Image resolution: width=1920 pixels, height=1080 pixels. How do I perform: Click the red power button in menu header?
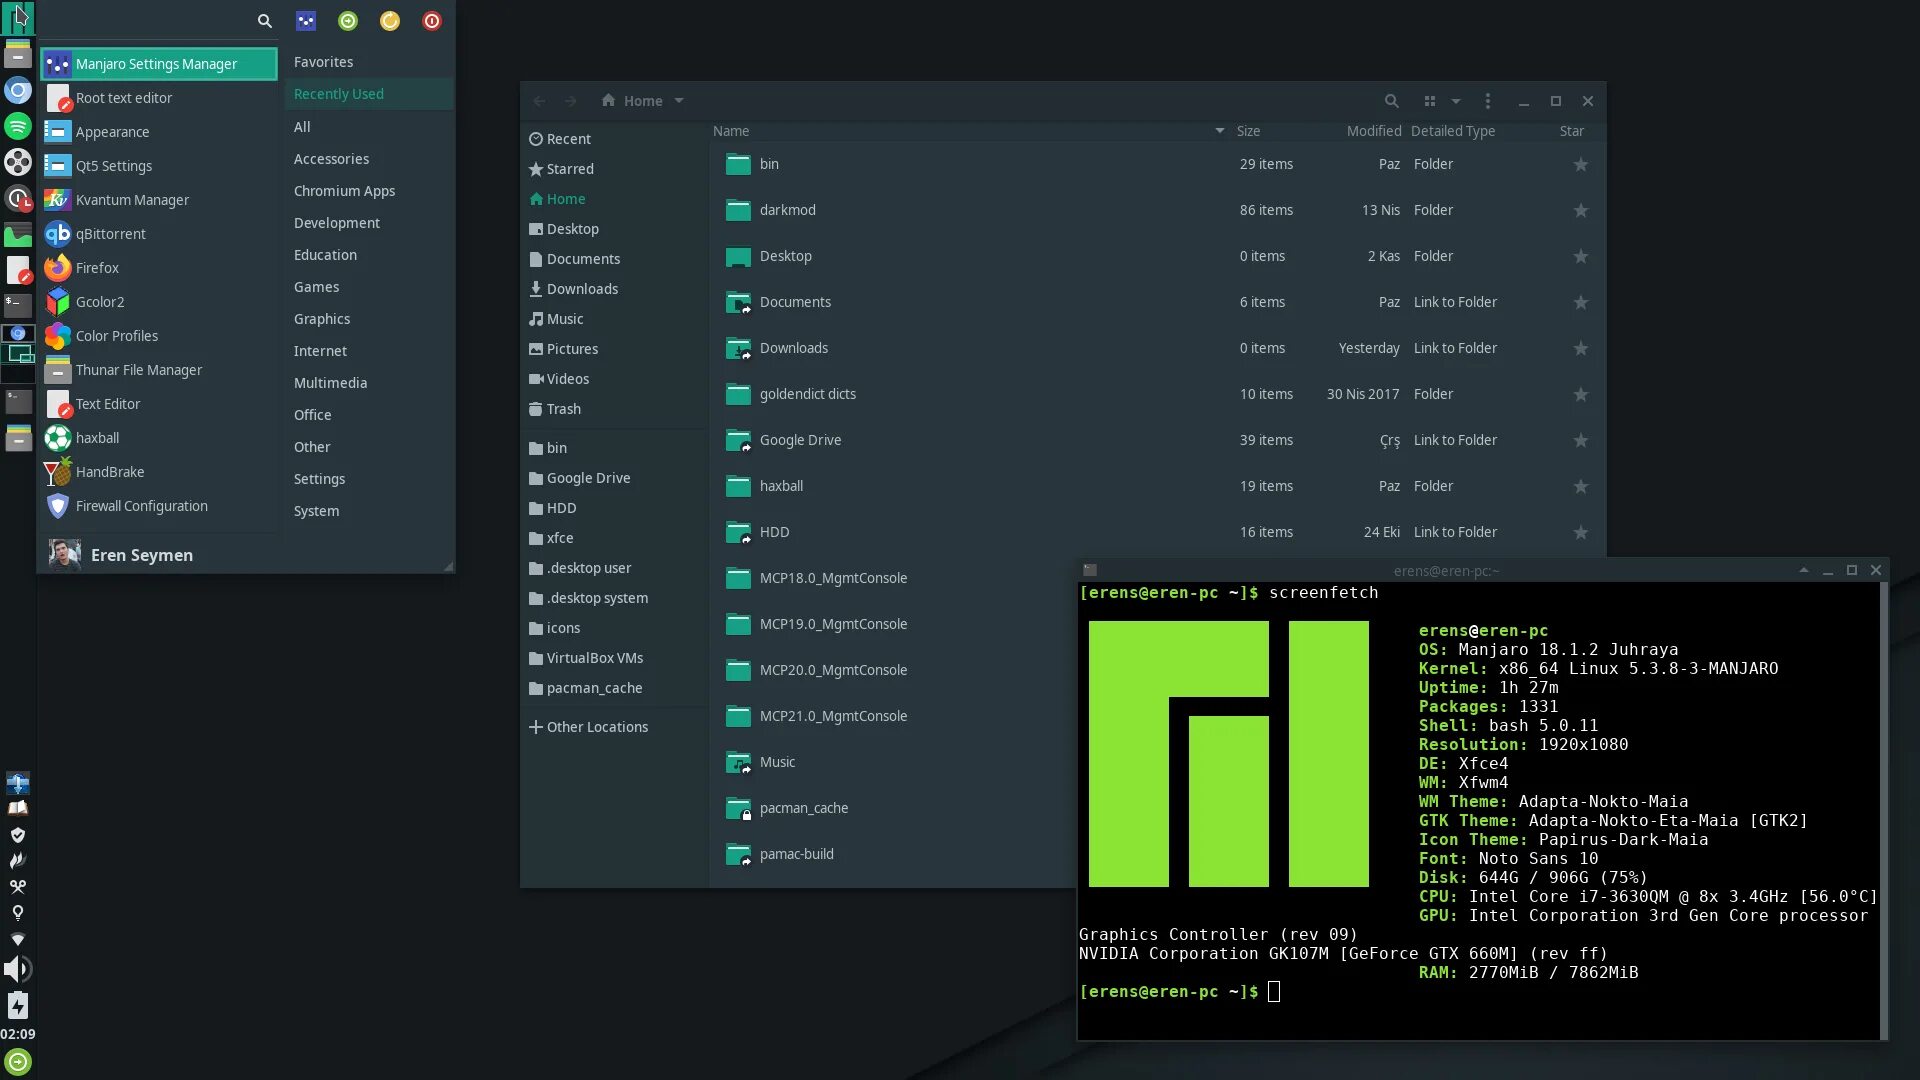[x=432, y=21]
